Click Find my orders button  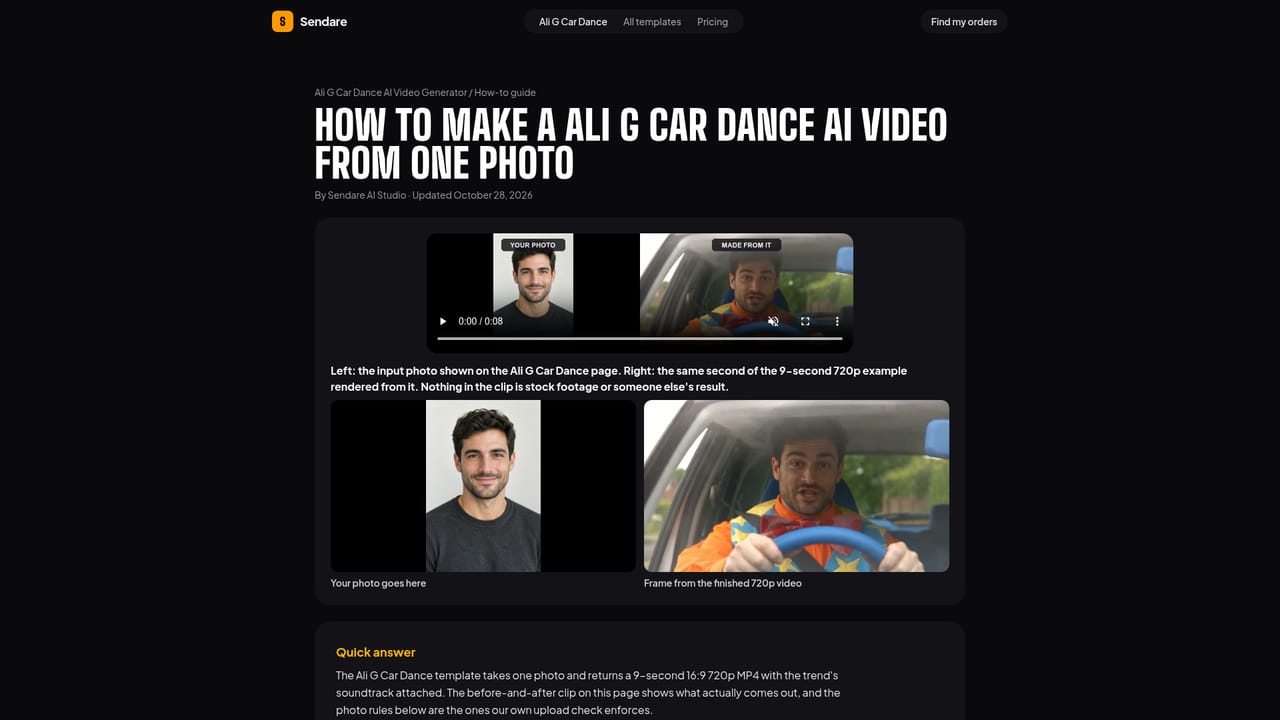[964, 22]
